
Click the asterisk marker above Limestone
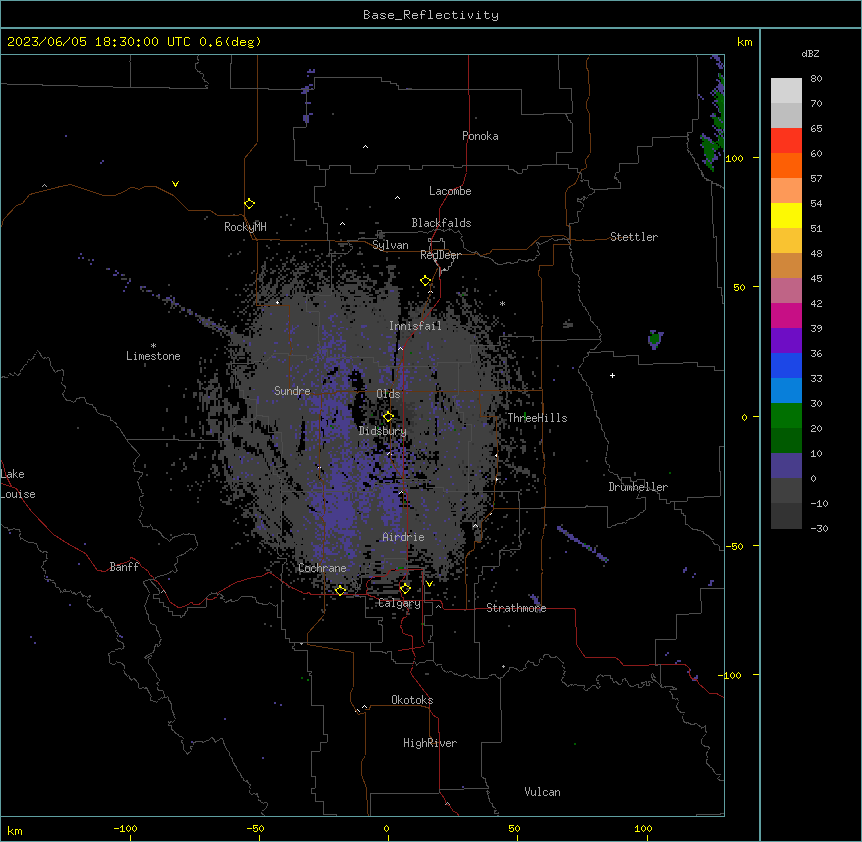click(153, 346)
